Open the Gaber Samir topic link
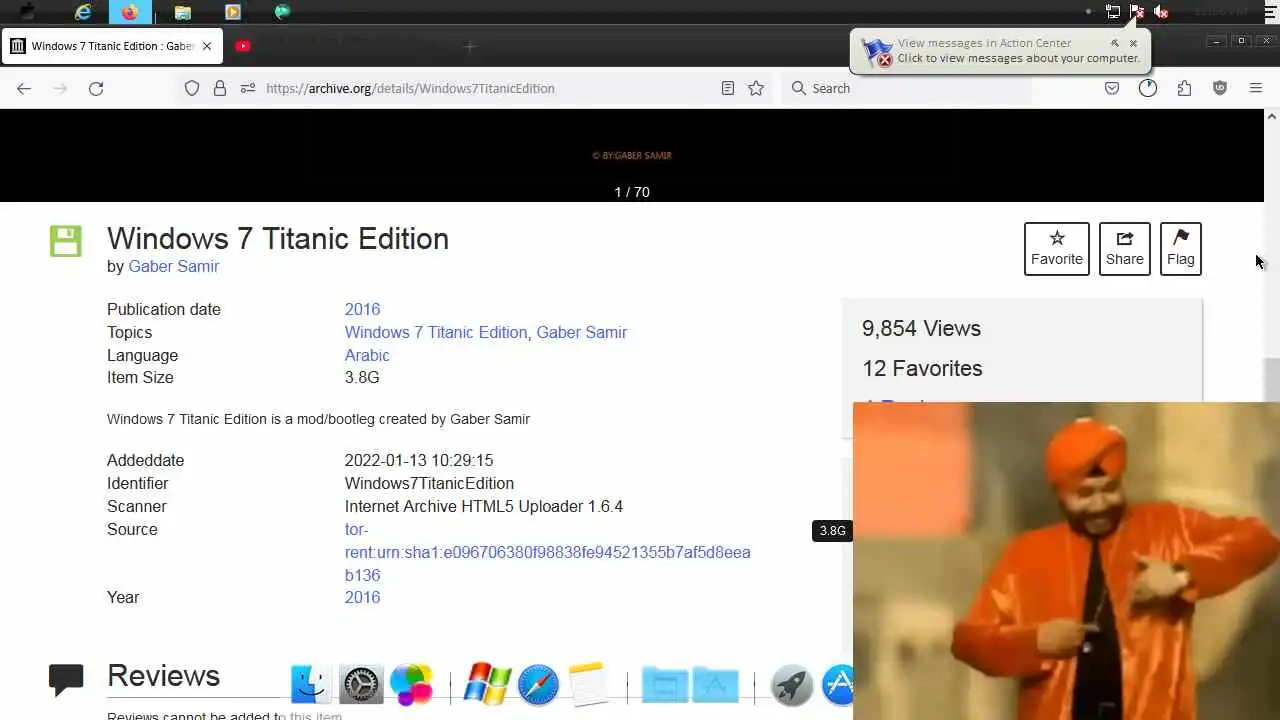 click(581, 332)
